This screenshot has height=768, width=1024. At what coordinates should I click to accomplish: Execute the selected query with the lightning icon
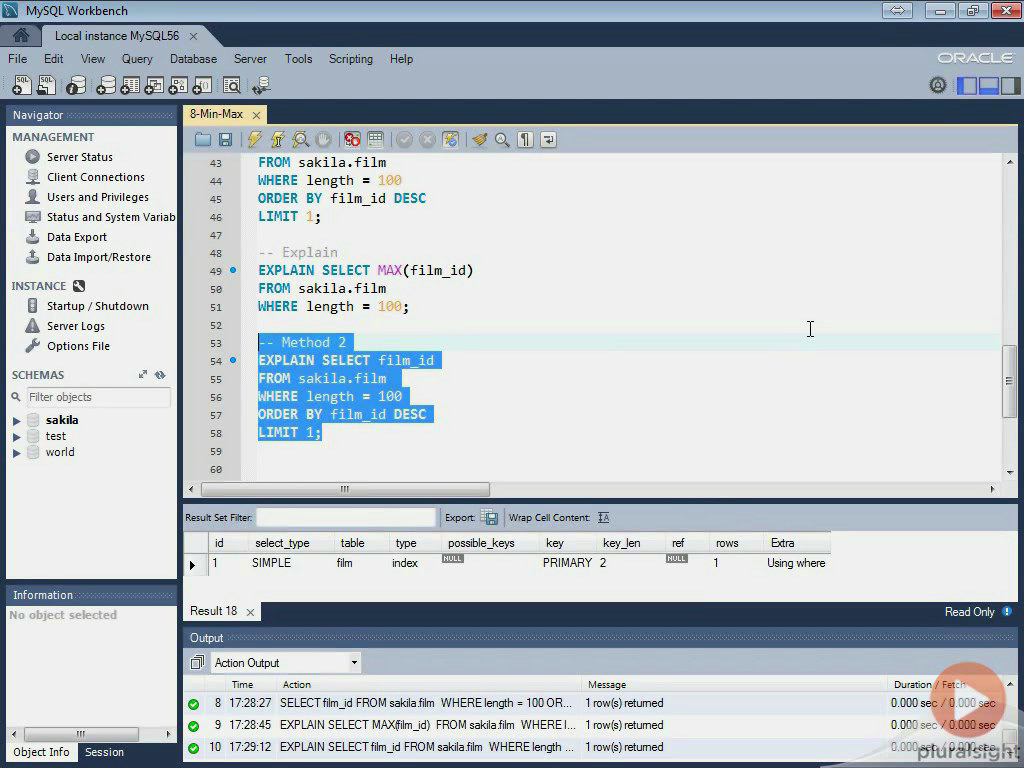[x=255, y=139]
